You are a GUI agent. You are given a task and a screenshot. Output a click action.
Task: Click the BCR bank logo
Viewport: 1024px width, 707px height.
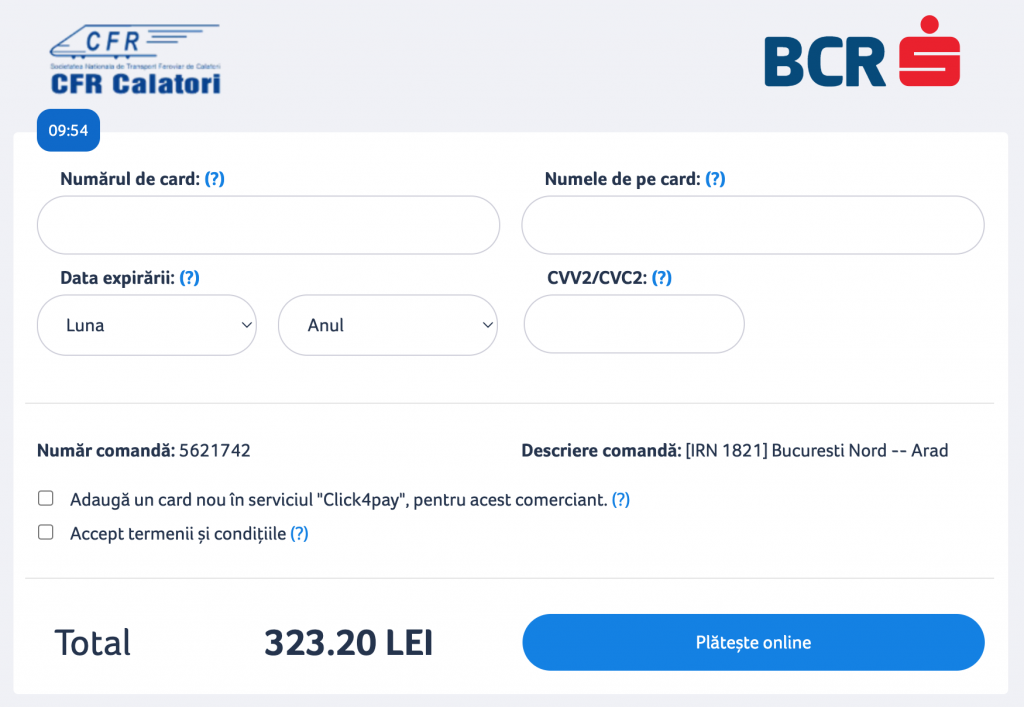(x=862, y=50)
